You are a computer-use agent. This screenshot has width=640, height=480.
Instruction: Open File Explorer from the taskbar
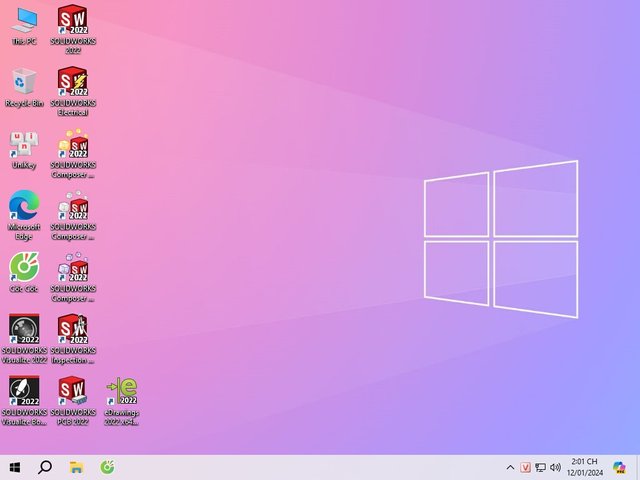click(76, 467)
